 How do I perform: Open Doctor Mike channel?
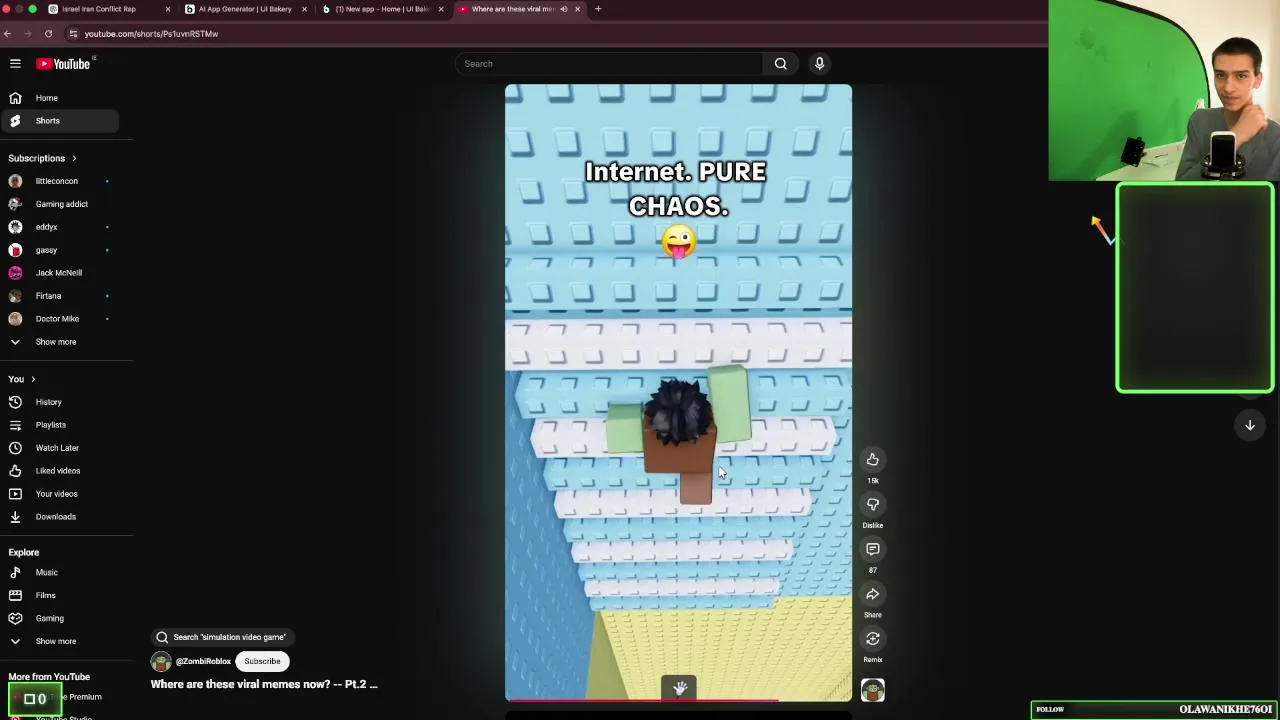click(60, 319)
